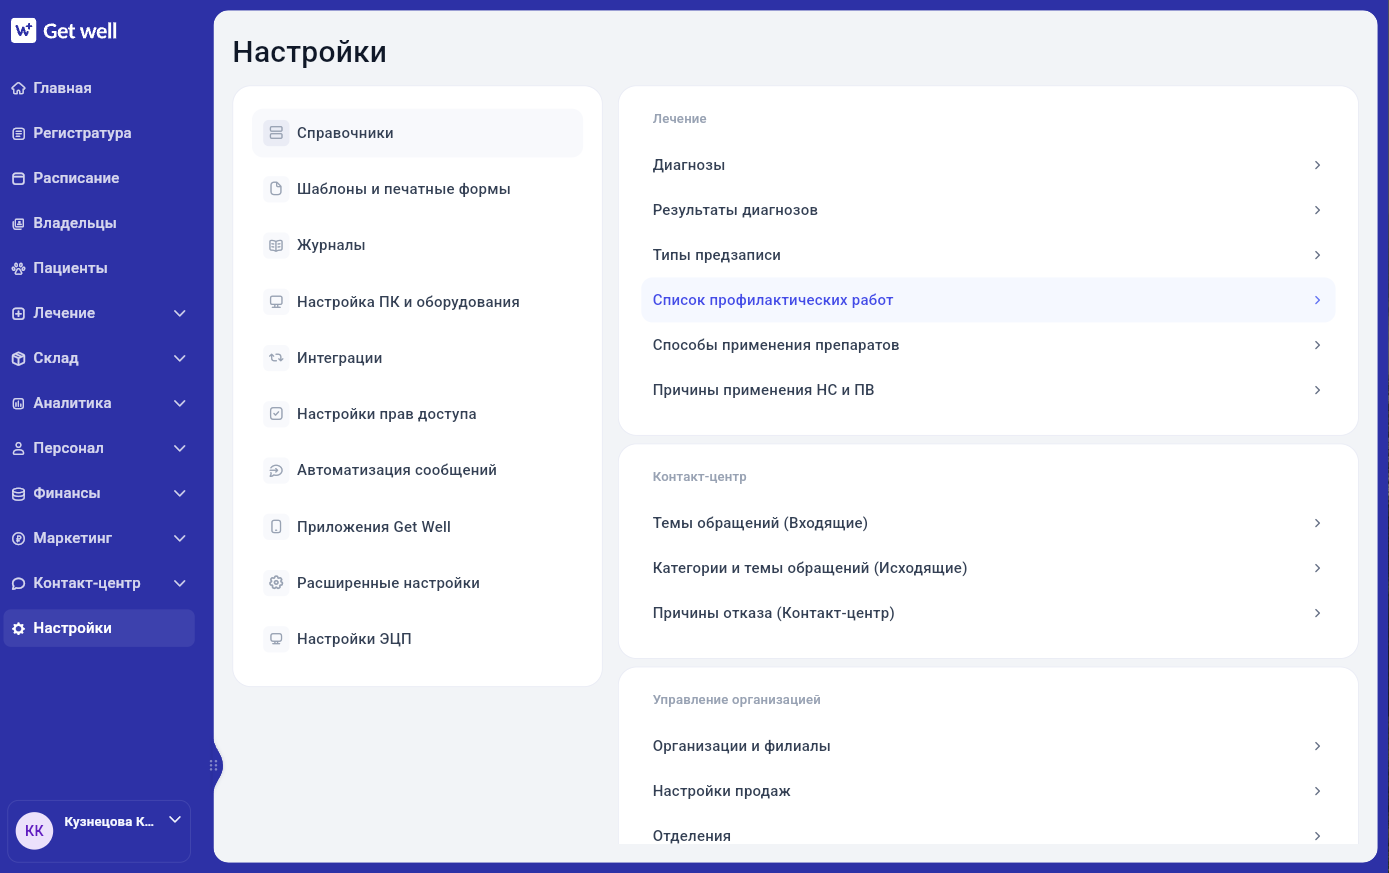Open the Диагнозы reference list

click(988, 165)
